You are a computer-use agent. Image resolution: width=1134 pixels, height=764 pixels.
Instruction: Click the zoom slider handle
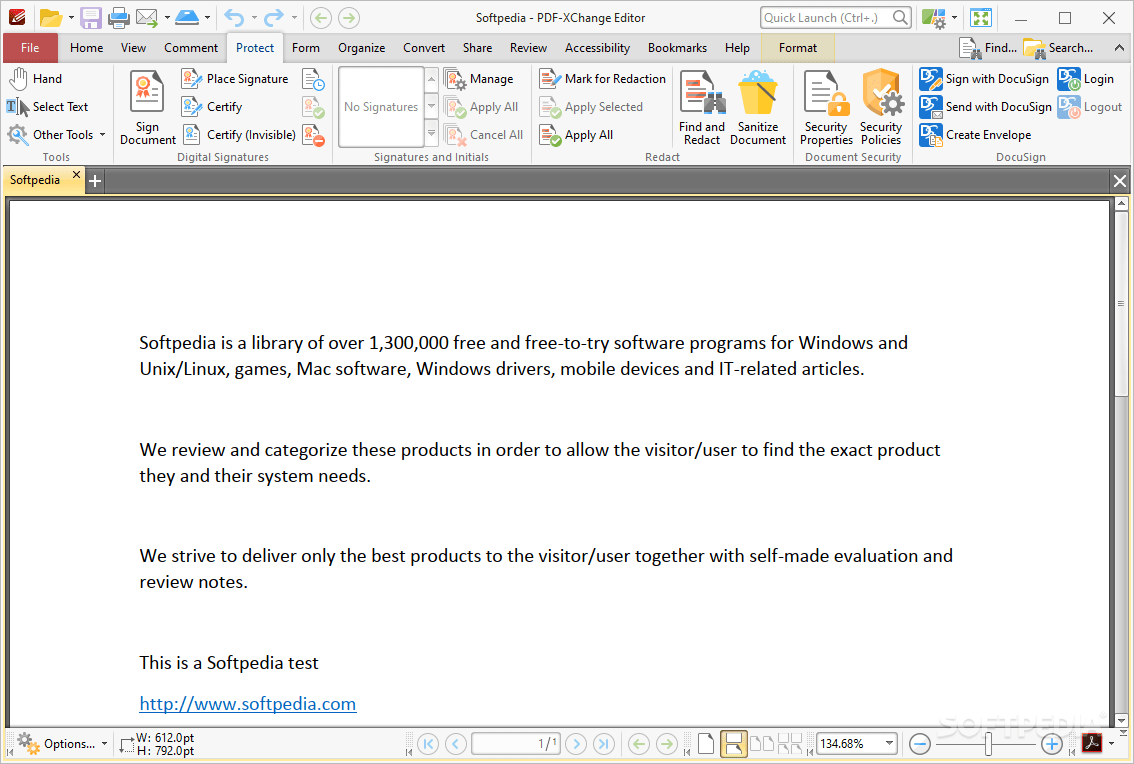pyautogui.click(x=988, y=744)
